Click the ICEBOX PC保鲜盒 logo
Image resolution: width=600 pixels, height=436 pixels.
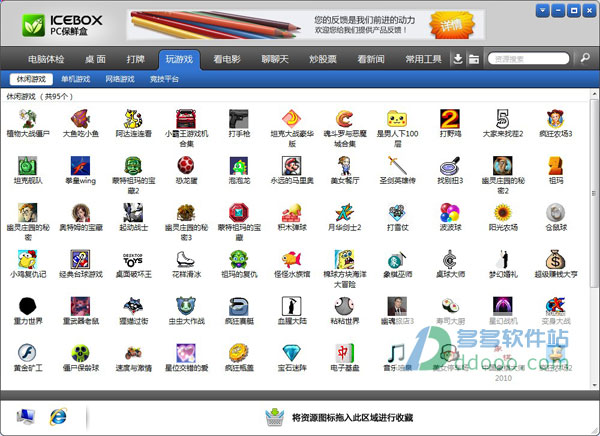(62, 25)
